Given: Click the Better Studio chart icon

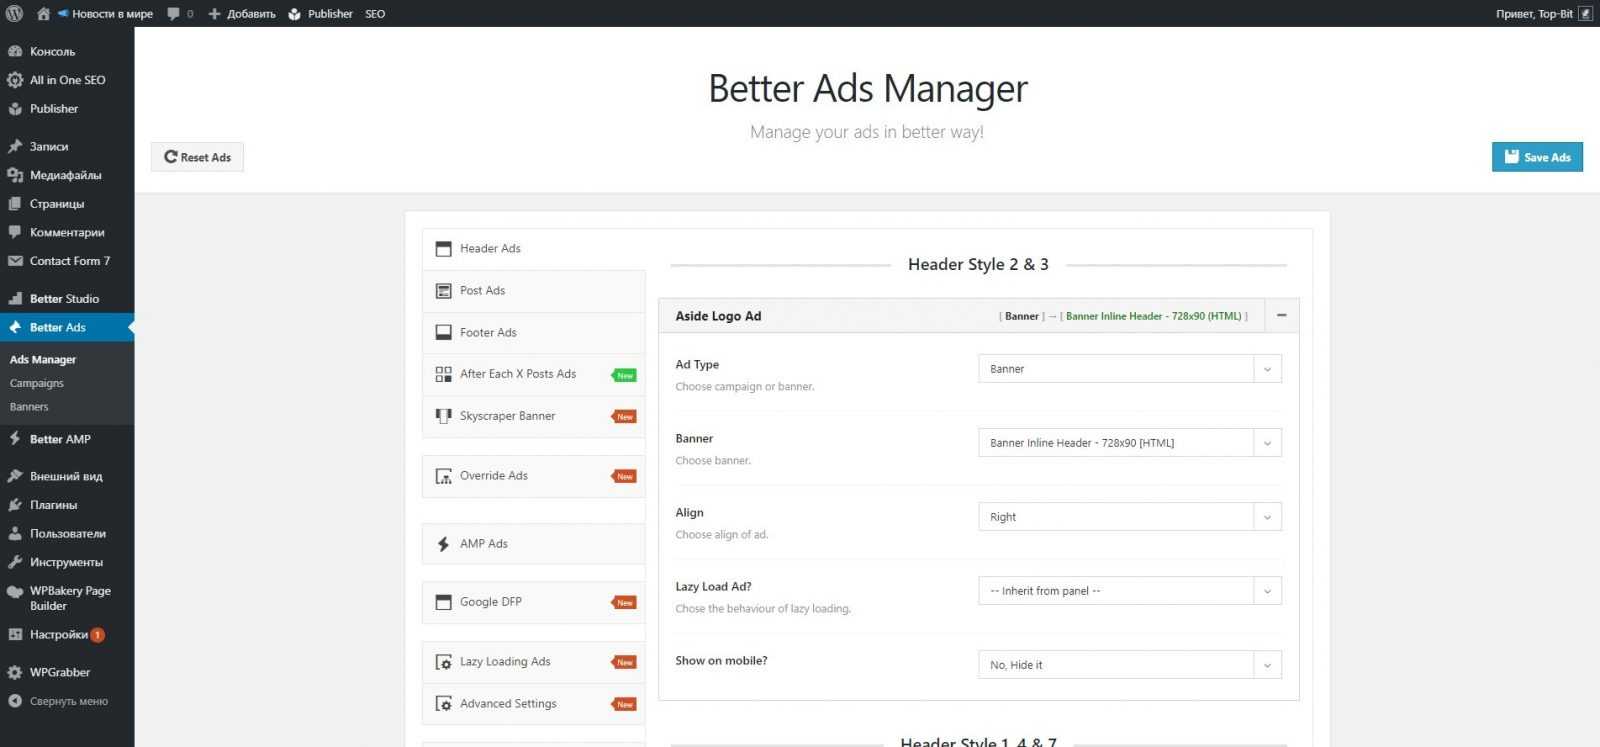Looking at the screenshot, I should coord(15,298).
